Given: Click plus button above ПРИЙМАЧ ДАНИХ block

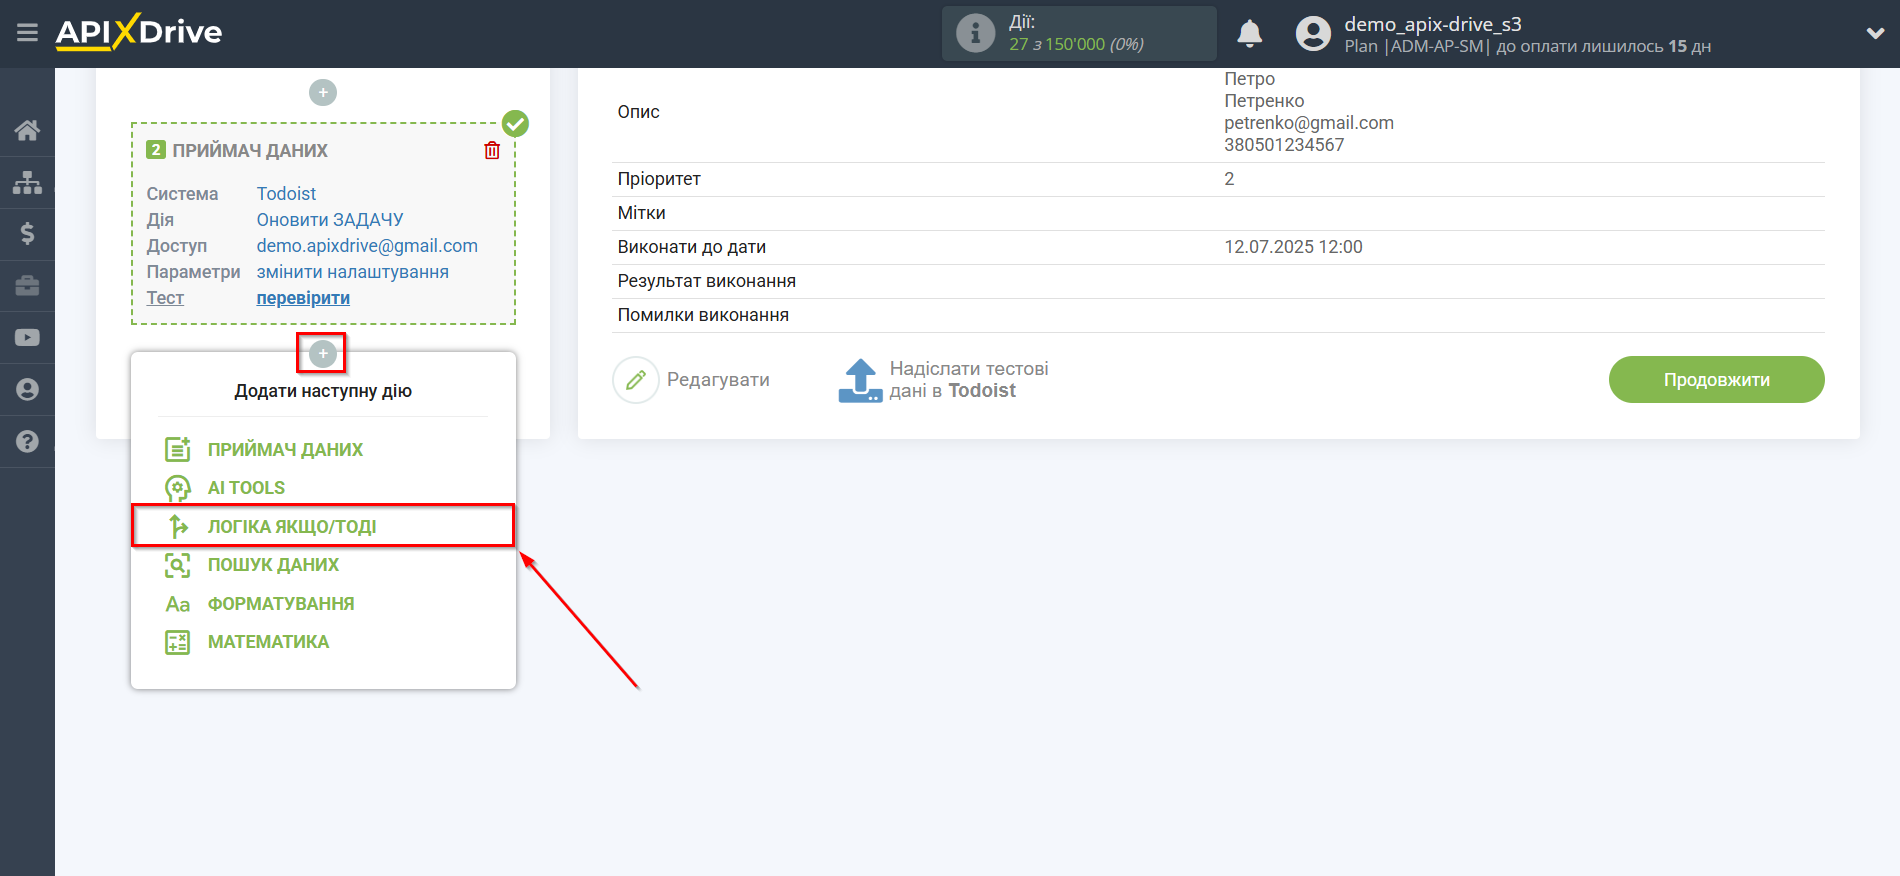Looking at the screenshot, I should tap(323, 93).
